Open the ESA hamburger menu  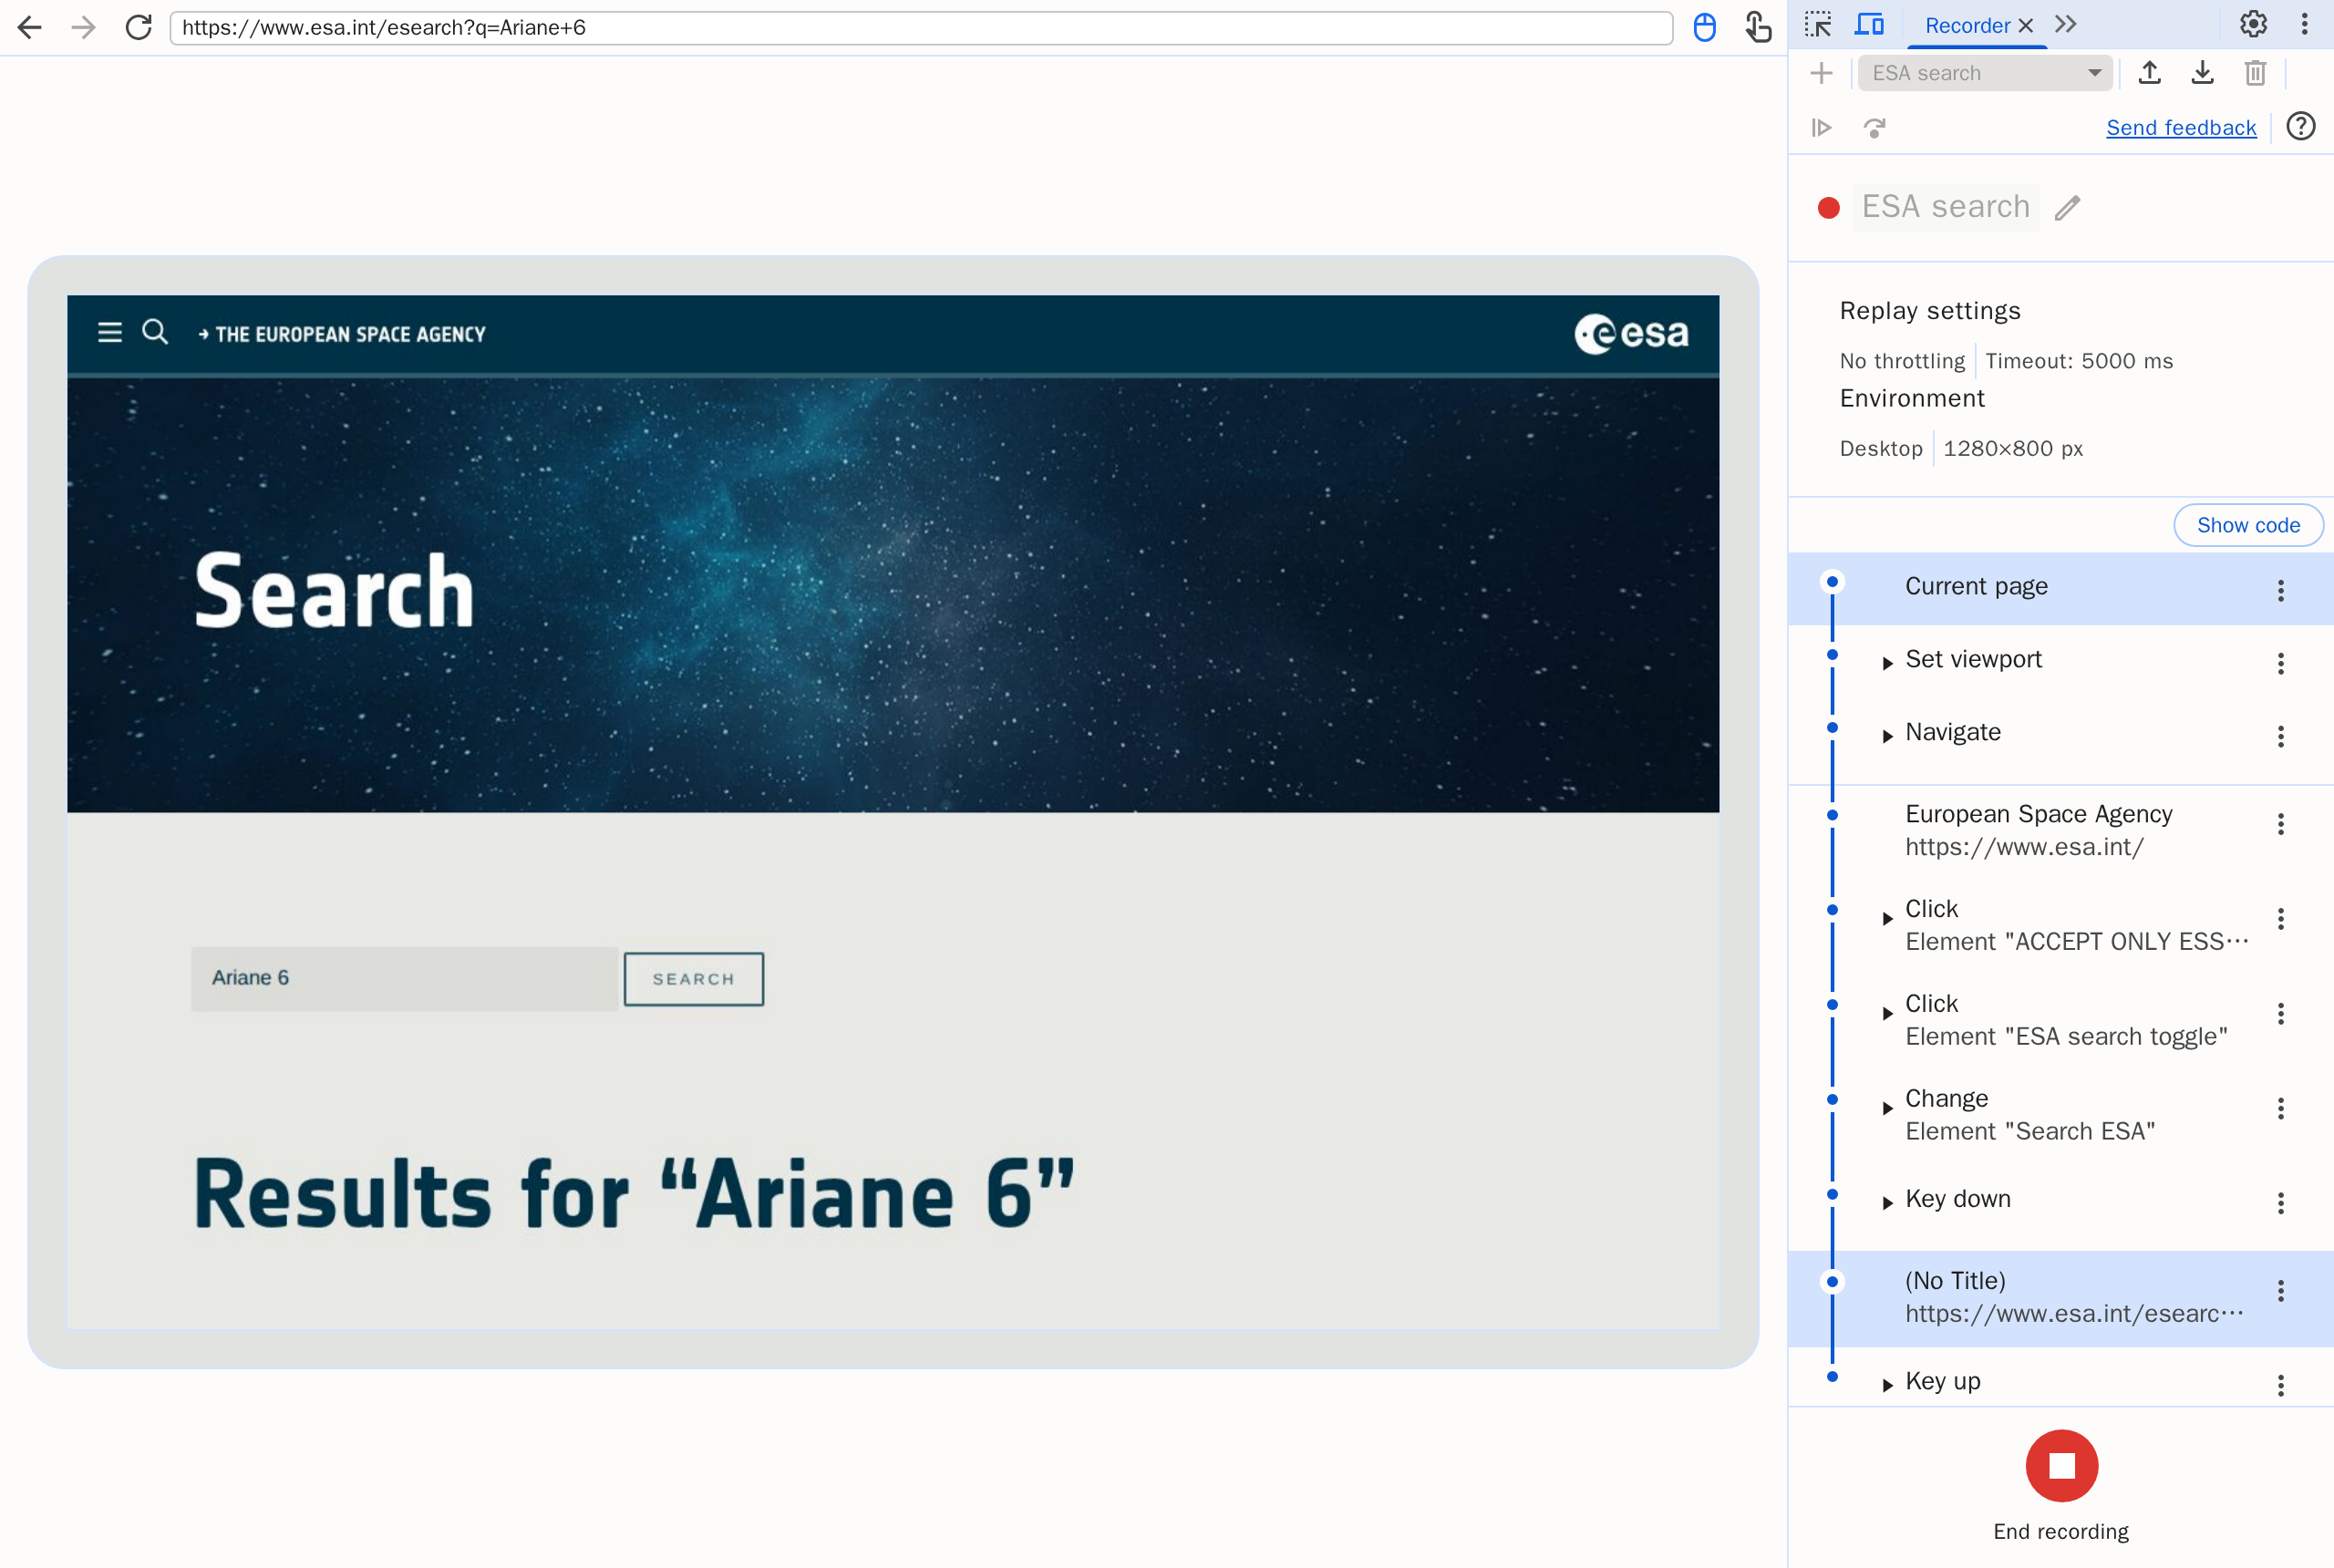click(x=110, y=332)
